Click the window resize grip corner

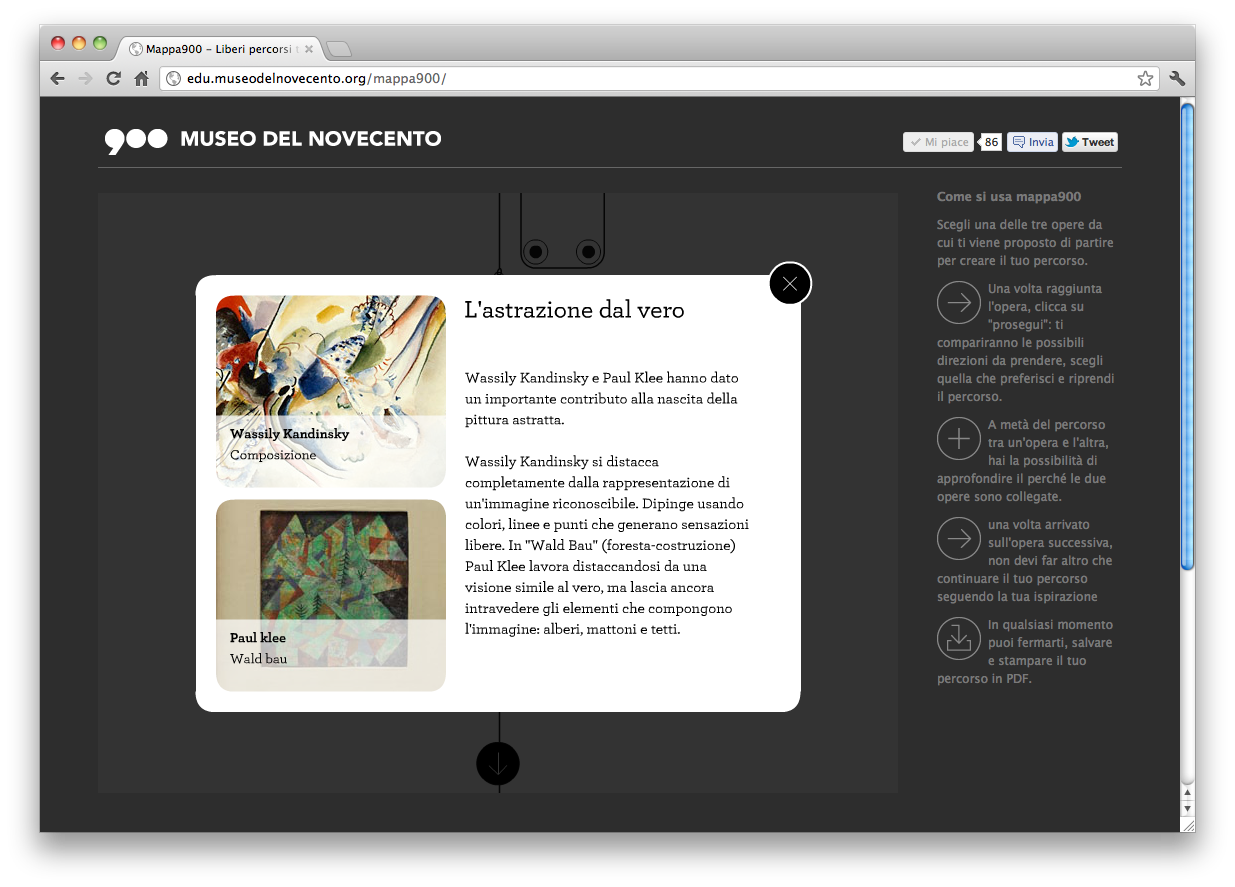tap(1188, 825)
